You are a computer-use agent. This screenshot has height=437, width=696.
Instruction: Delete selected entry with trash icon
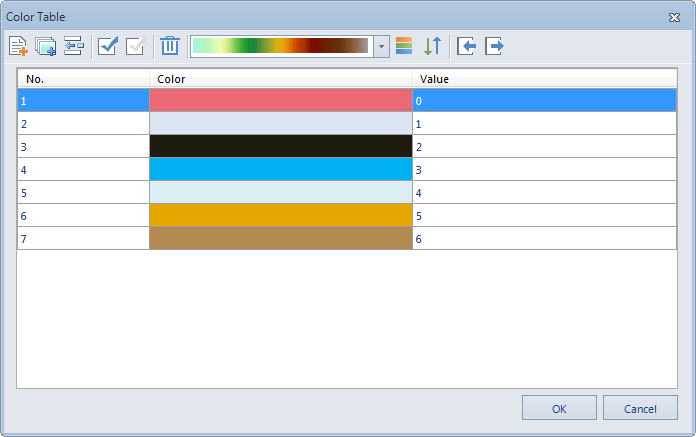point(170,46)
